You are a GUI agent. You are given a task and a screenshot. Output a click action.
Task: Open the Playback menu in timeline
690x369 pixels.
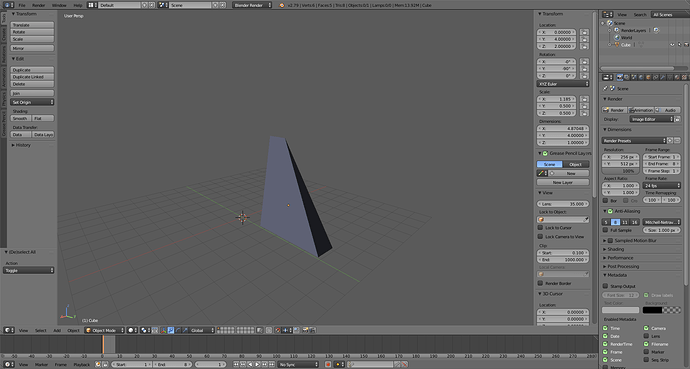click(x=81, y=365)
